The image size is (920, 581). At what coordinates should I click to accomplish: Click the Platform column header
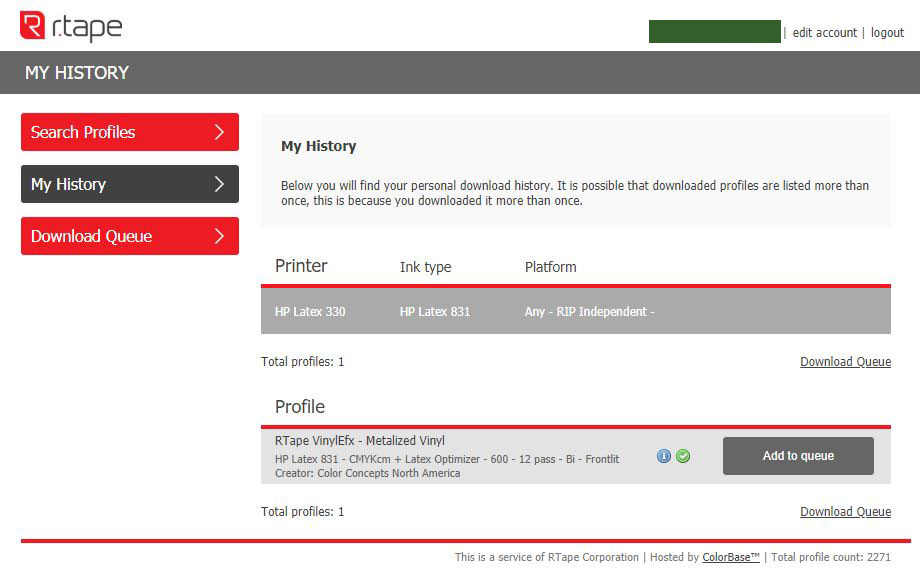[x=550, y=267]
